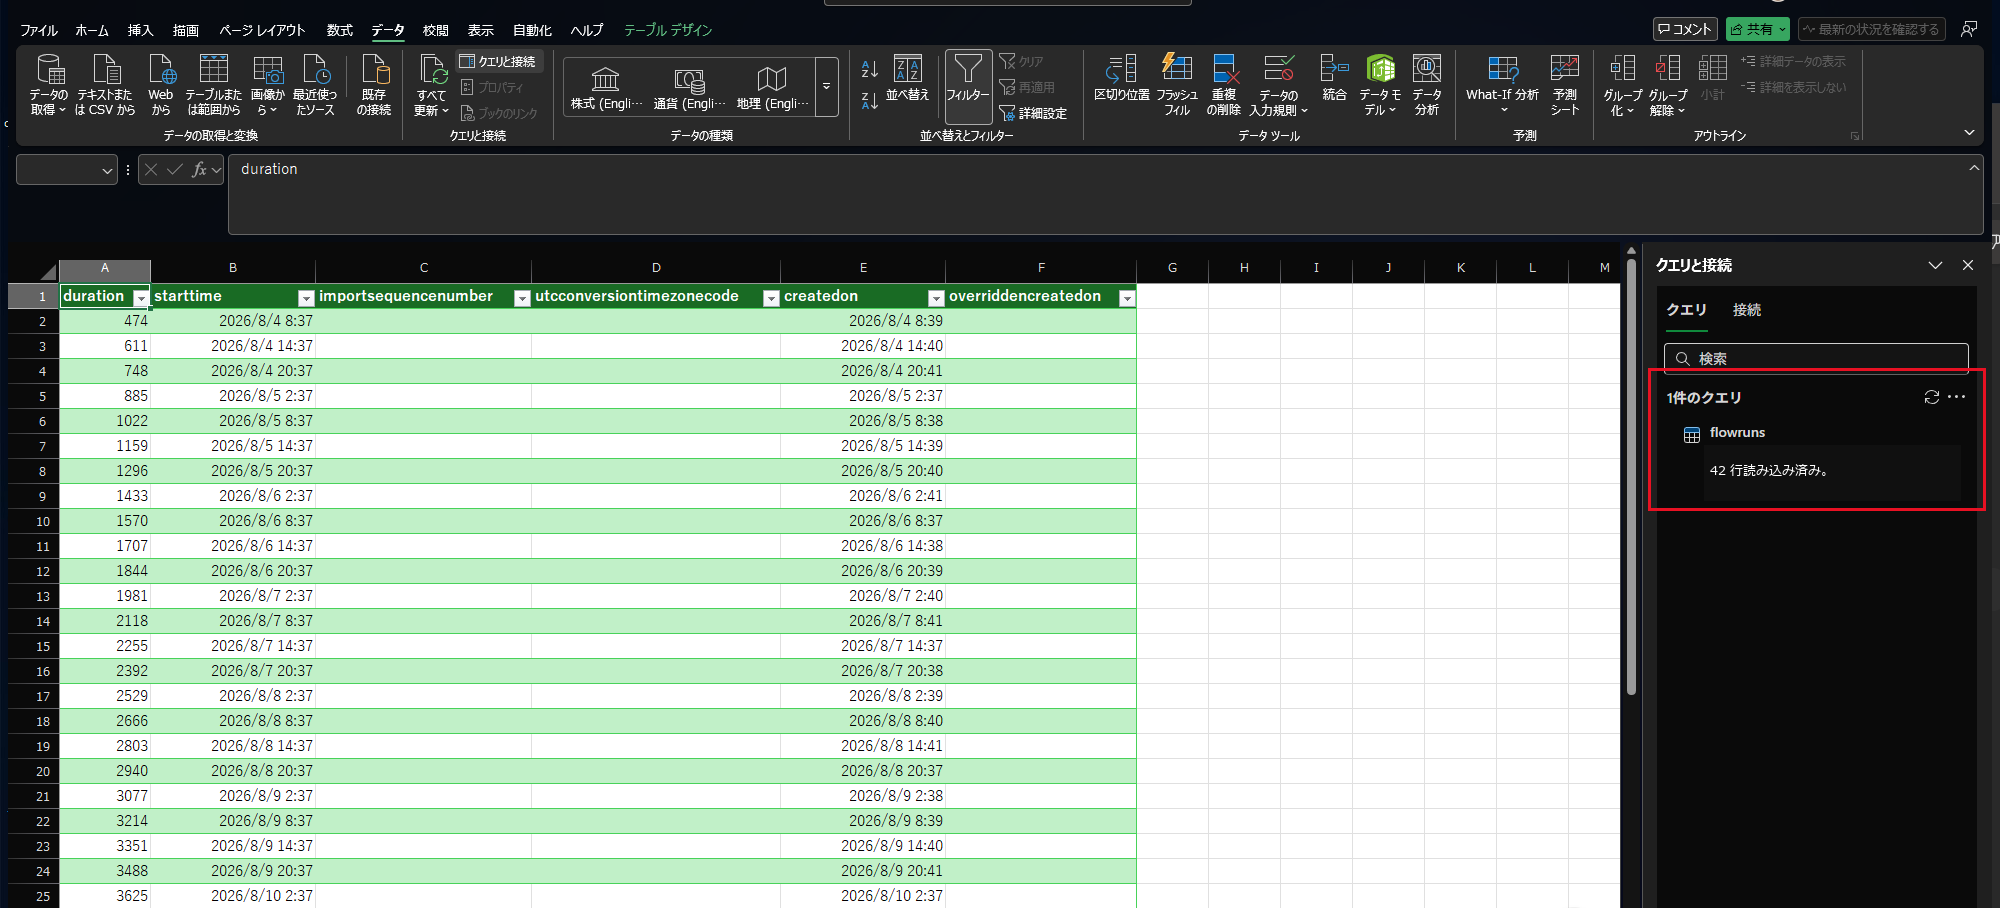Click the query search field
This screenshot has height=908, width=2000.
click(x=1816, y=358)
